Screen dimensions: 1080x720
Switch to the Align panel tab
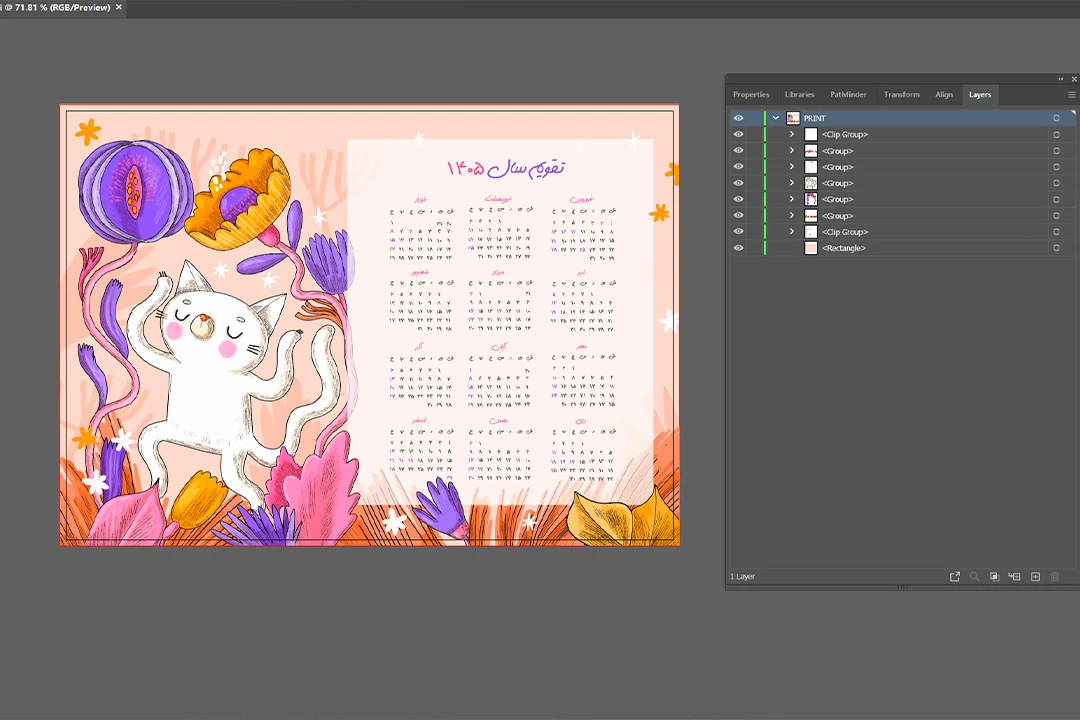(x=944, y=95)
